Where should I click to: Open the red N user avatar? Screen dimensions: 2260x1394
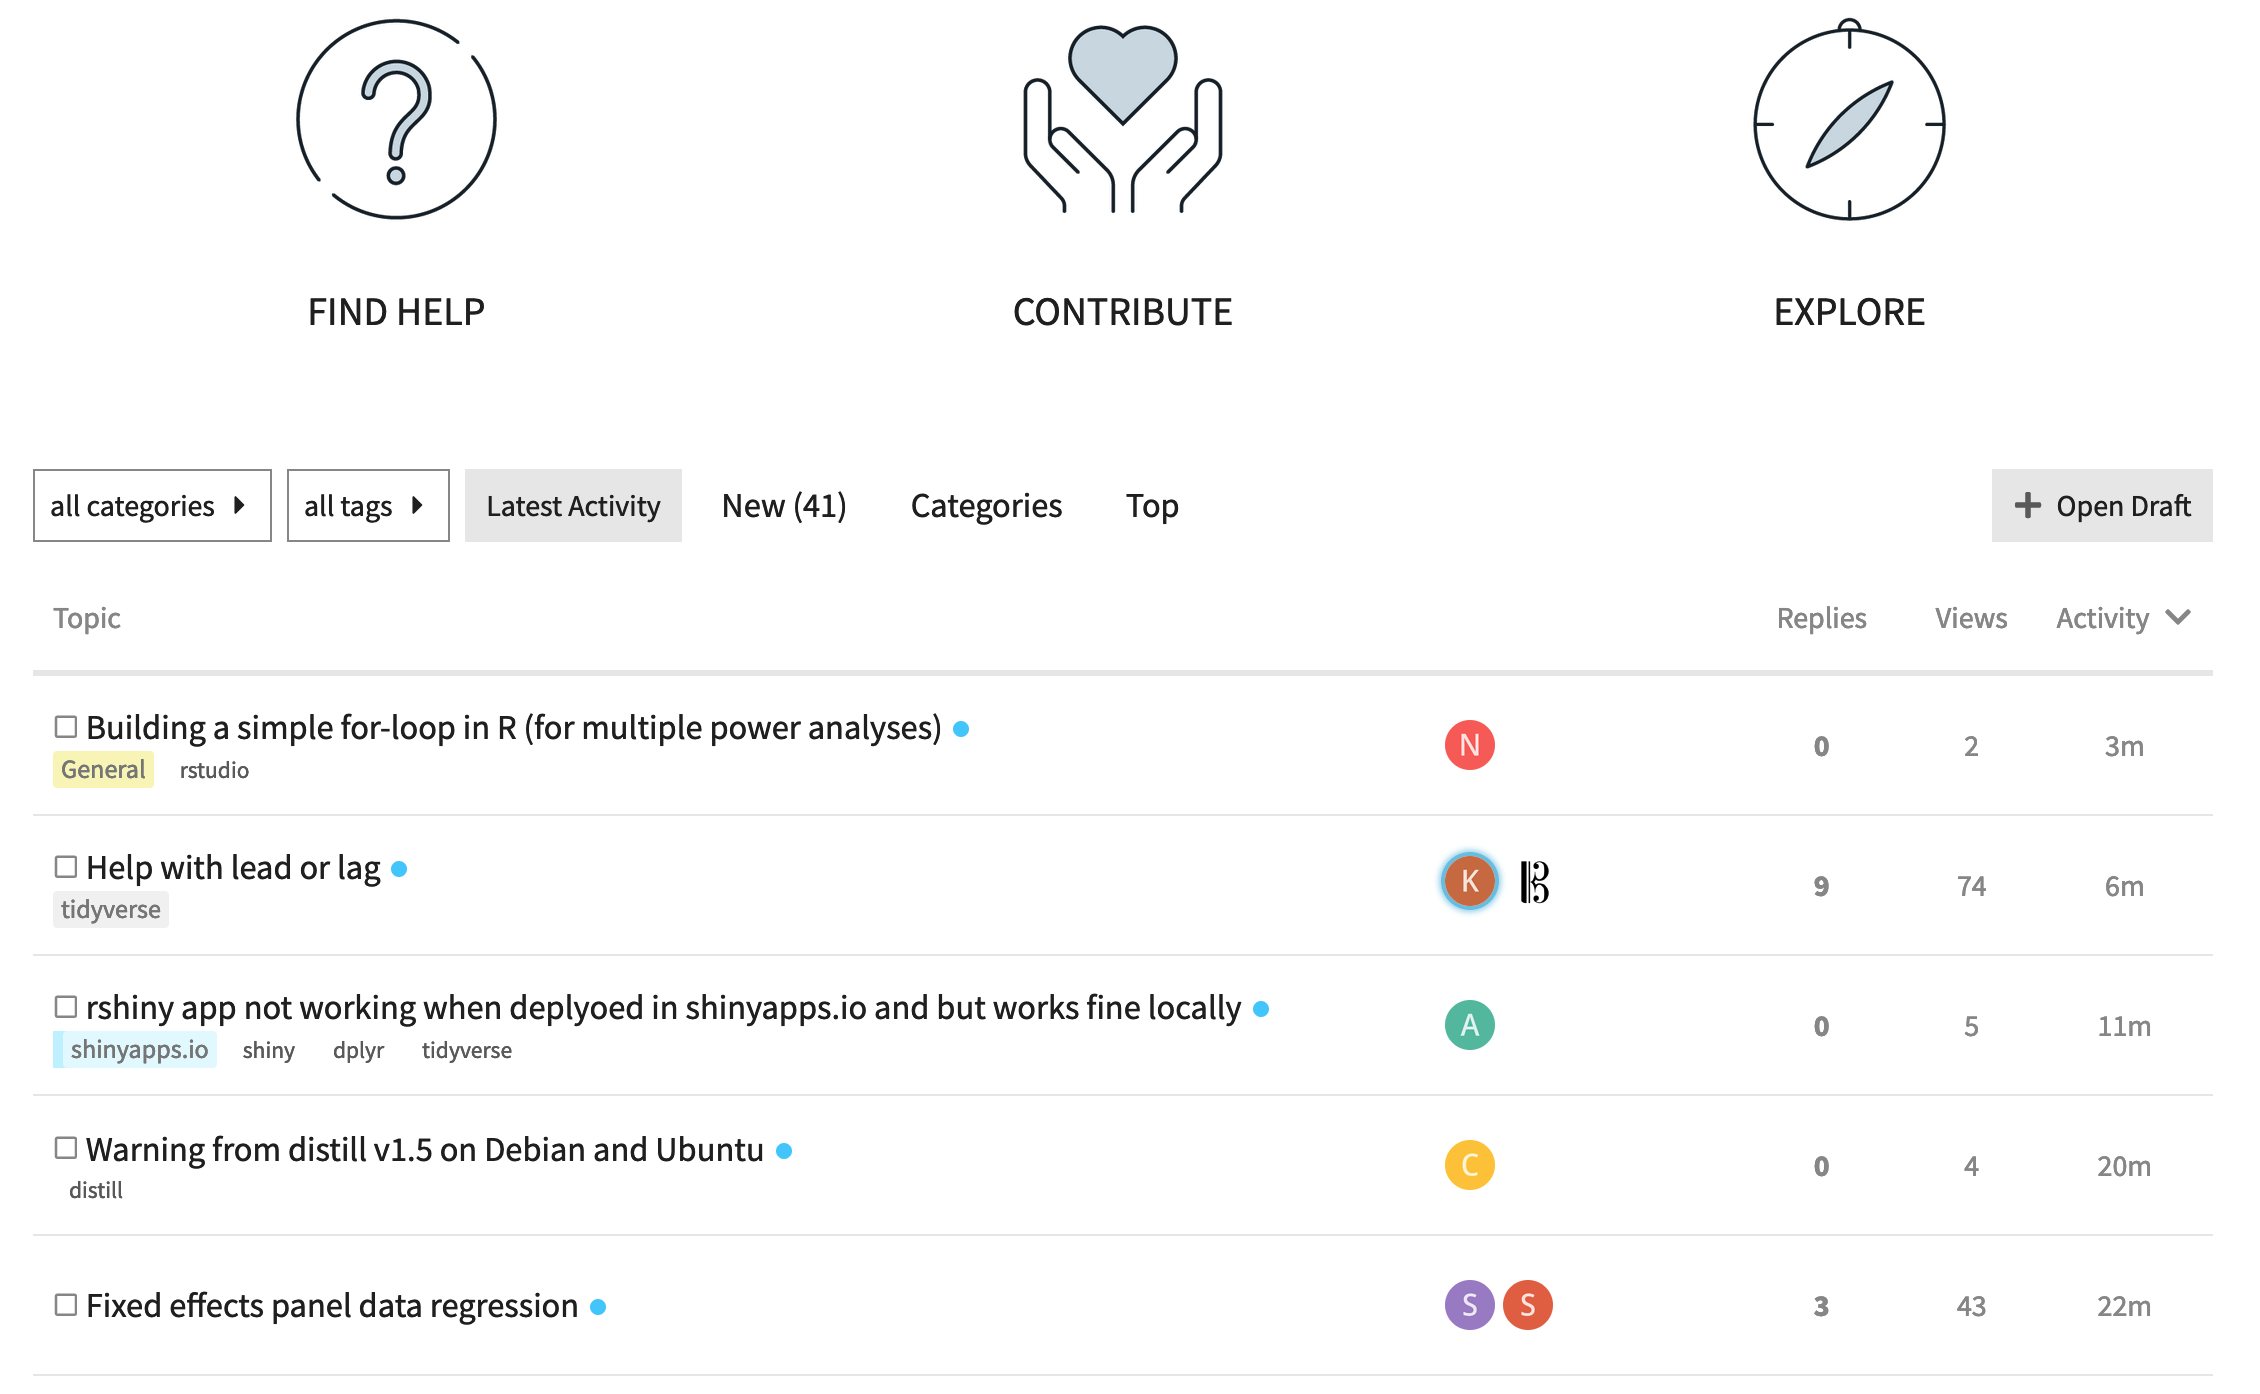(x=1469, y=745)
